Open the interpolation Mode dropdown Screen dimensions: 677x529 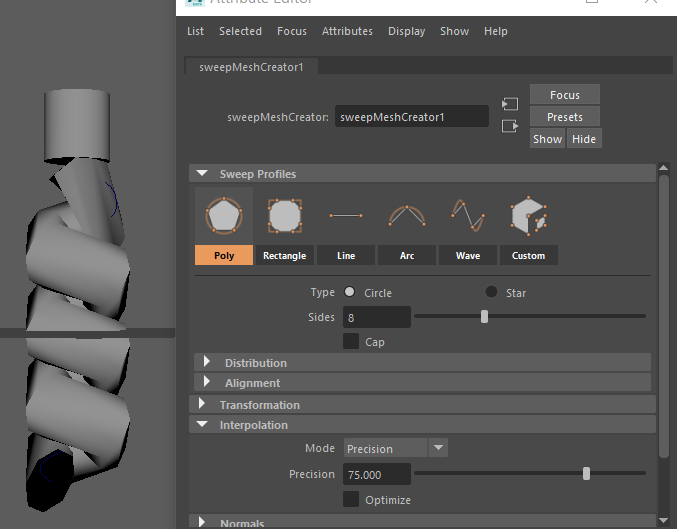[x=396, y=448]
